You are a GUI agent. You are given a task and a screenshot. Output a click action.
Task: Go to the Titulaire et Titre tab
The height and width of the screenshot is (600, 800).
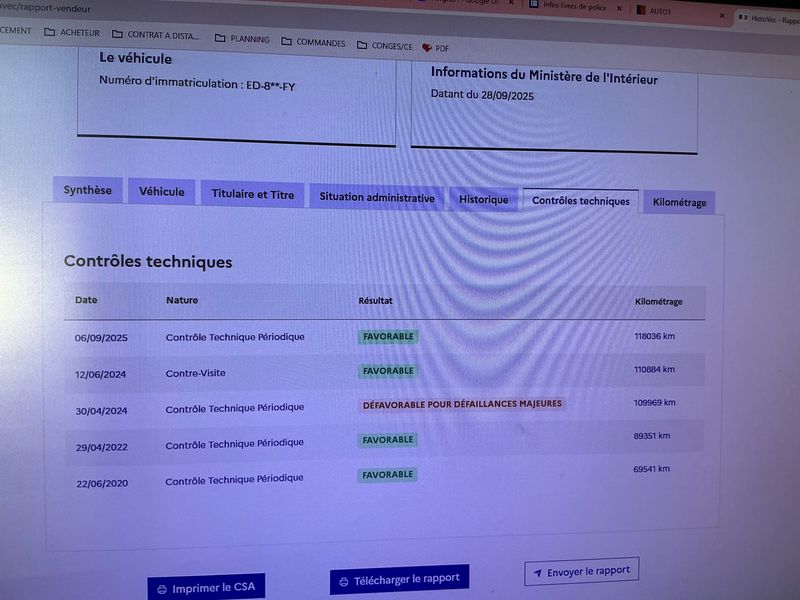pyautogui.click(x=253, y=195)
